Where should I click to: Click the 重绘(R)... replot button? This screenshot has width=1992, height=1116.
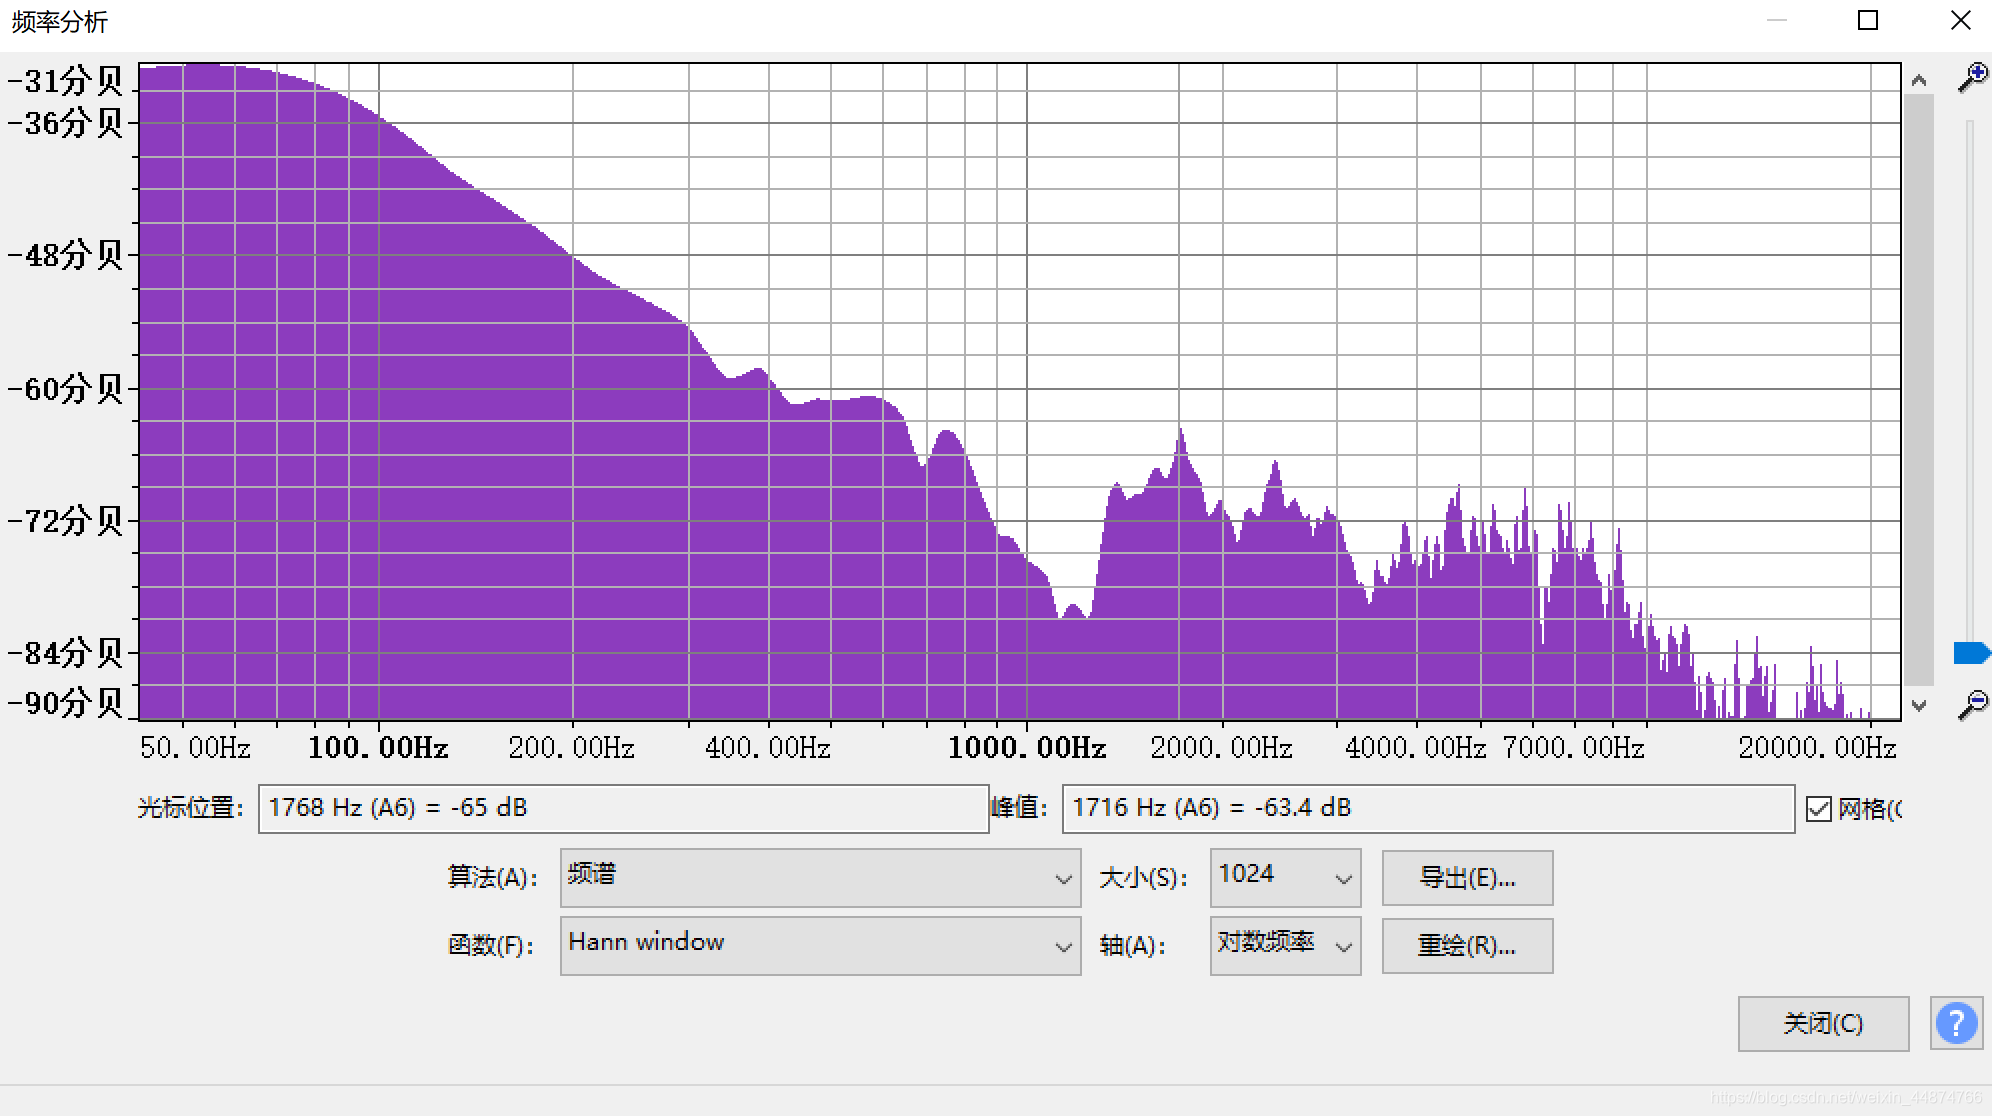[x=1467, y=946]
